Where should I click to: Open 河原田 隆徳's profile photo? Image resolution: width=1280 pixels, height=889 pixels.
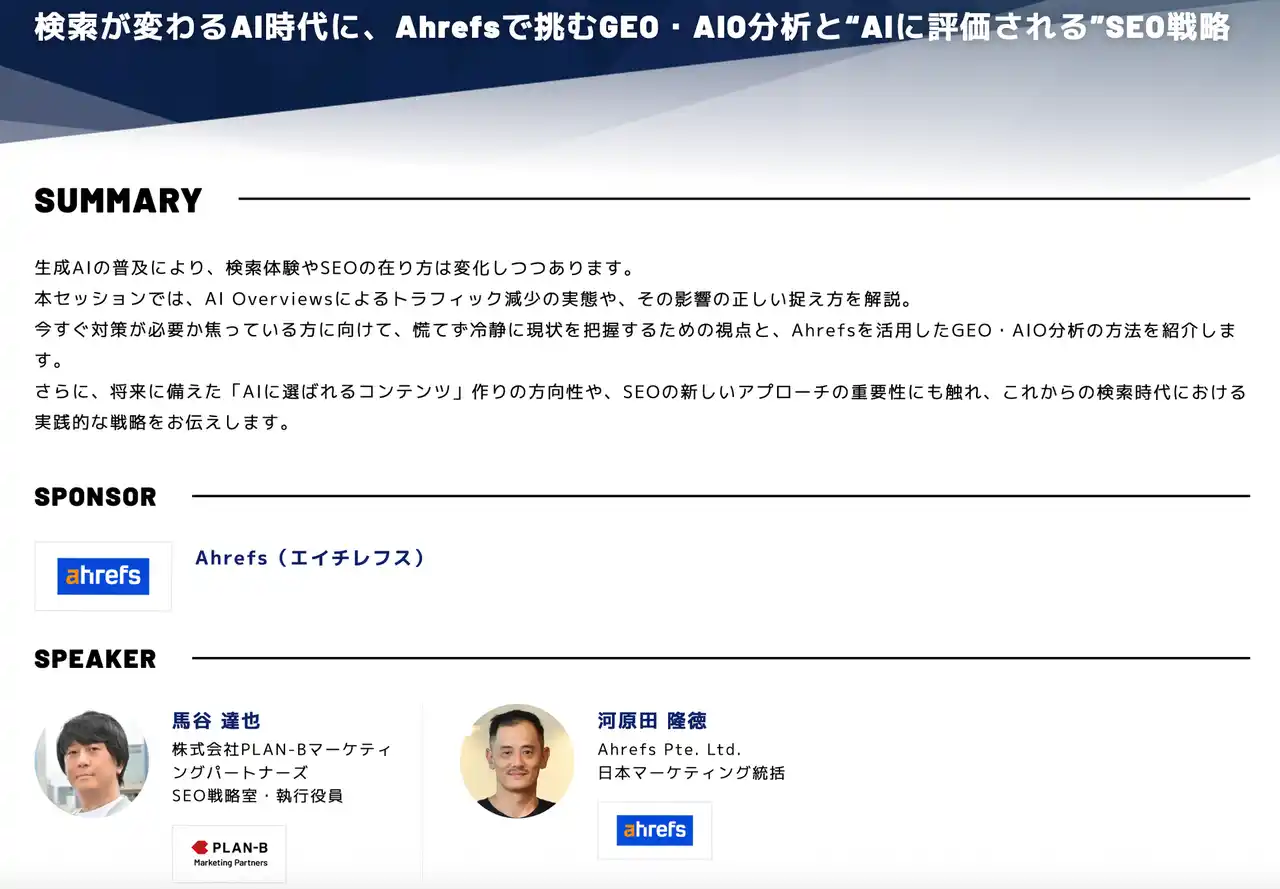pos(517,761)
